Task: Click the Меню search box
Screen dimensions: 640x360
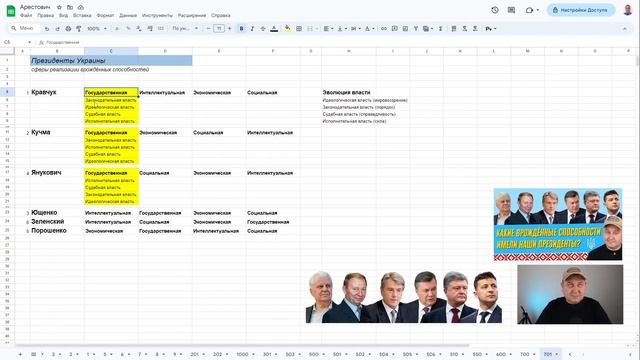Action: tap(24, 28)
